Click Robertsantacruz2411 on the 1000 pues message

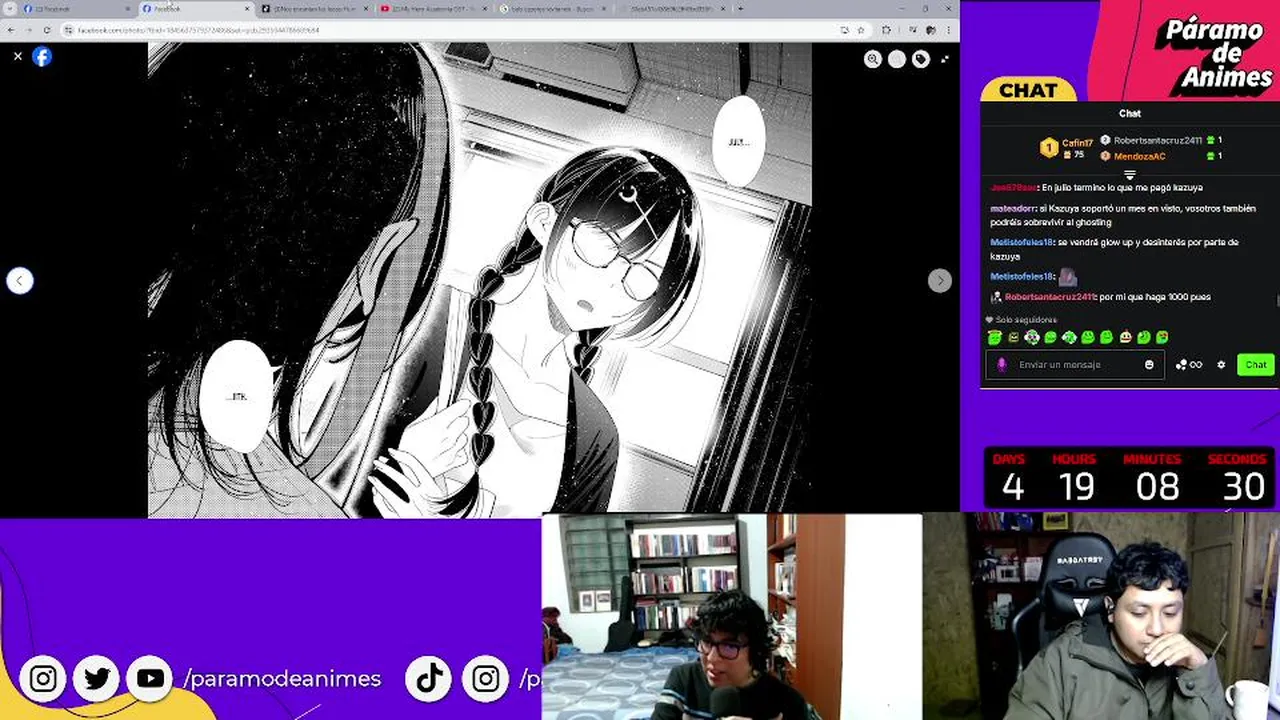1050,297
